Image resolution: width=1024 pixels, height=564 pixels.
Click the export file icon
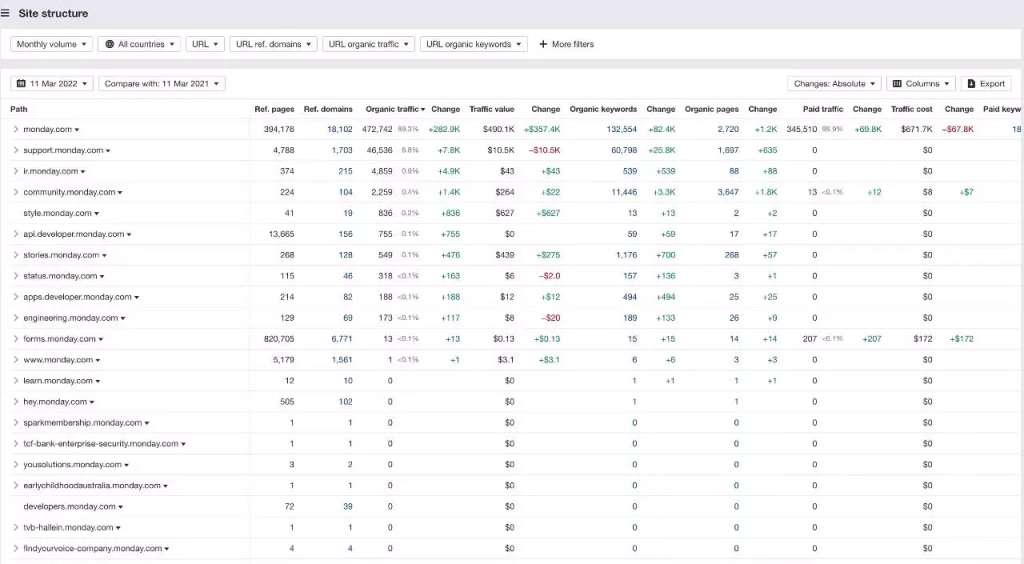coord(971,84)
